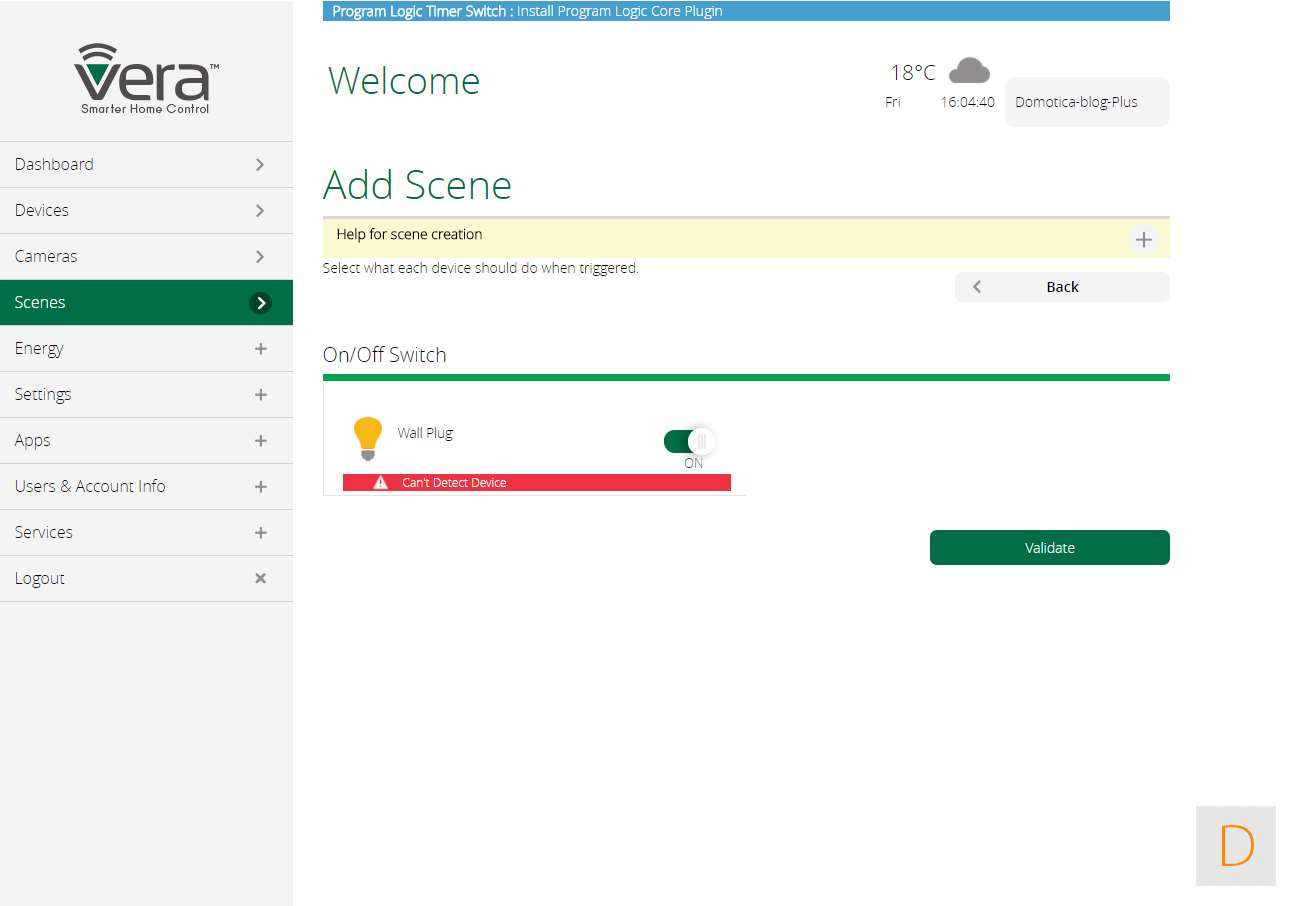Expand the Help for scene creation panel
Viewport: 1296px width, 906px height.
tap(1143, 240)
